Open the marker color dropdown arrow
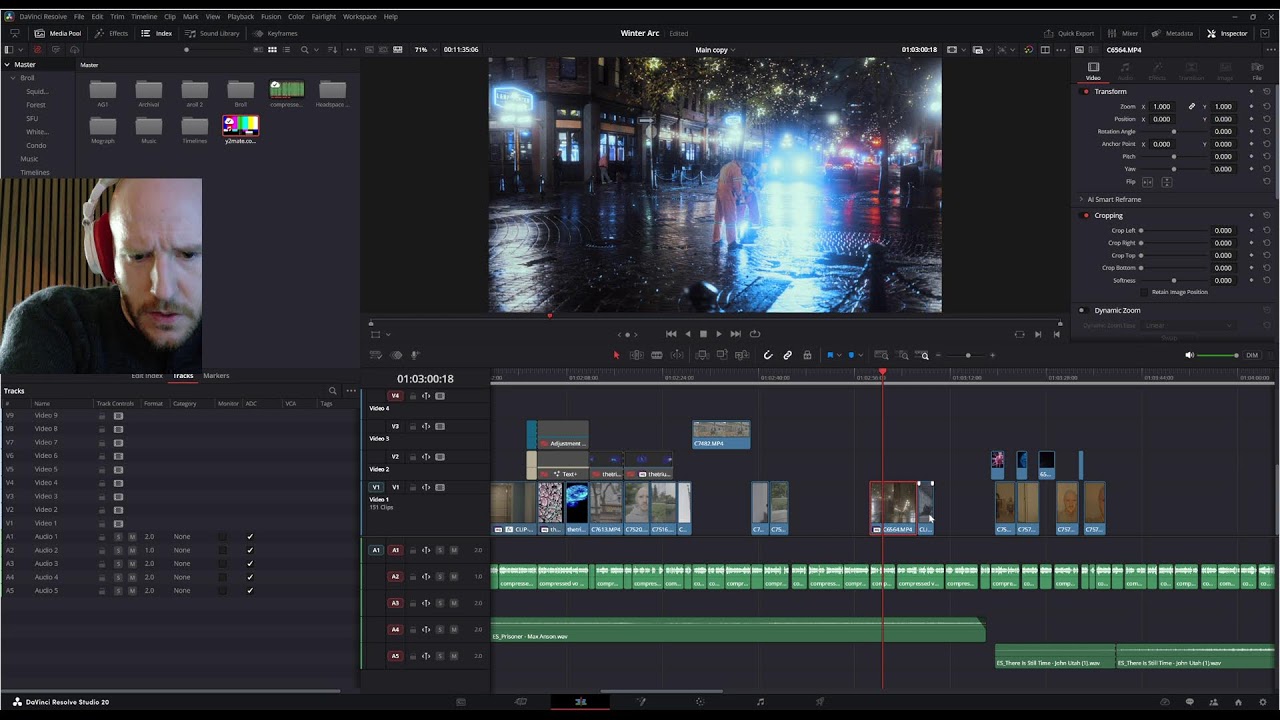The image size is (1280, 720). tap(860, 355)
